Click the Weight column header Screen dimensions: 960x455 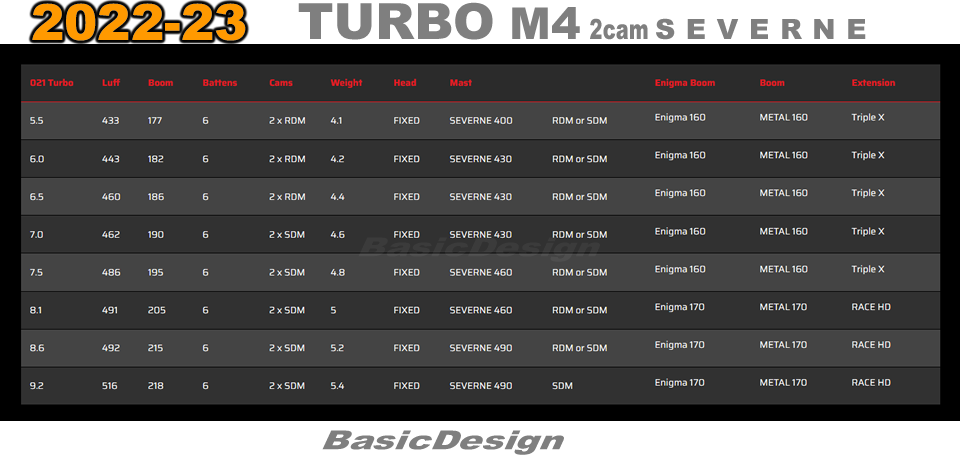(x=347, y=83)
